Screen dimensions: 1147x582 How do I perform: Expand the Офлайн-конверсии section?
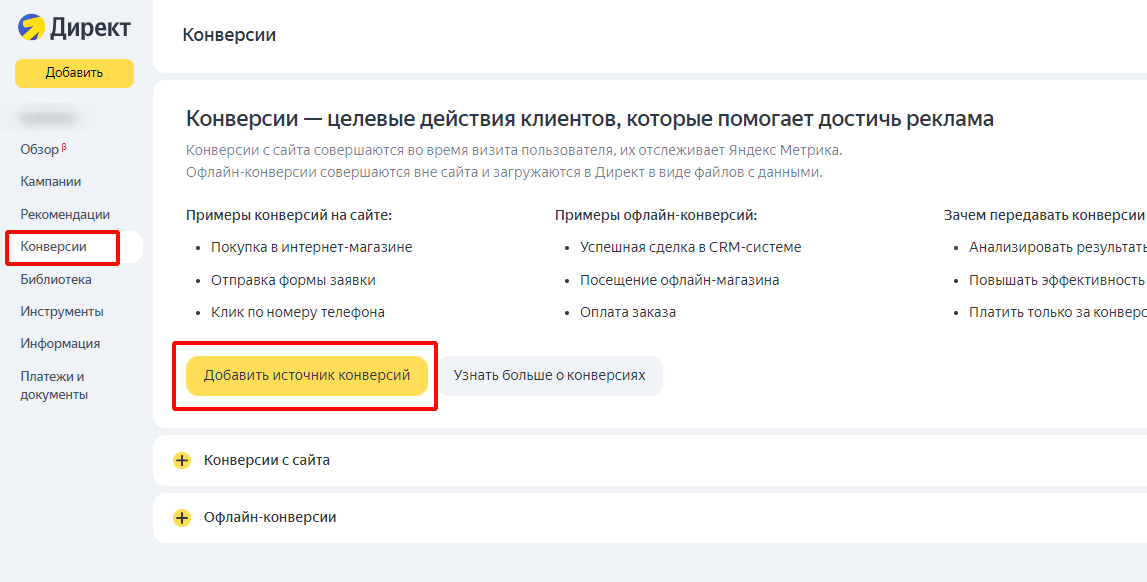pos(270,518)
